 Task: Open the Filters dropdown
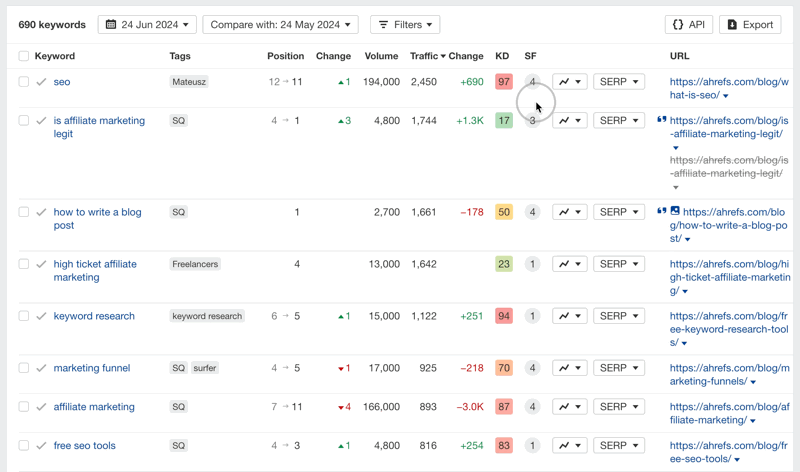point(405,24)
